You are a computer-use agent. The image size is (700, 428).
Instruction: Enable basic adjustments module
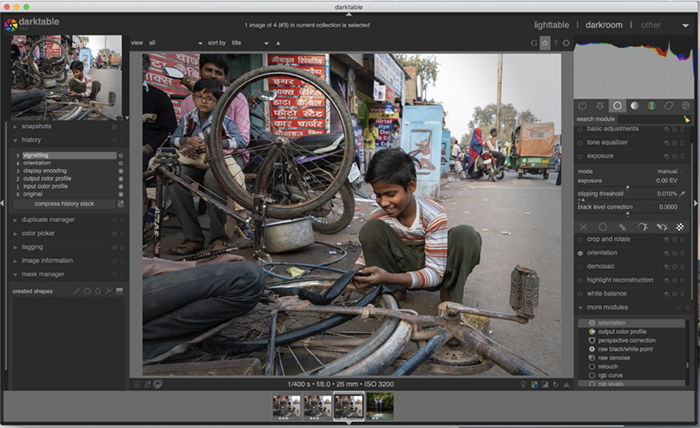(x=580, y=129)
